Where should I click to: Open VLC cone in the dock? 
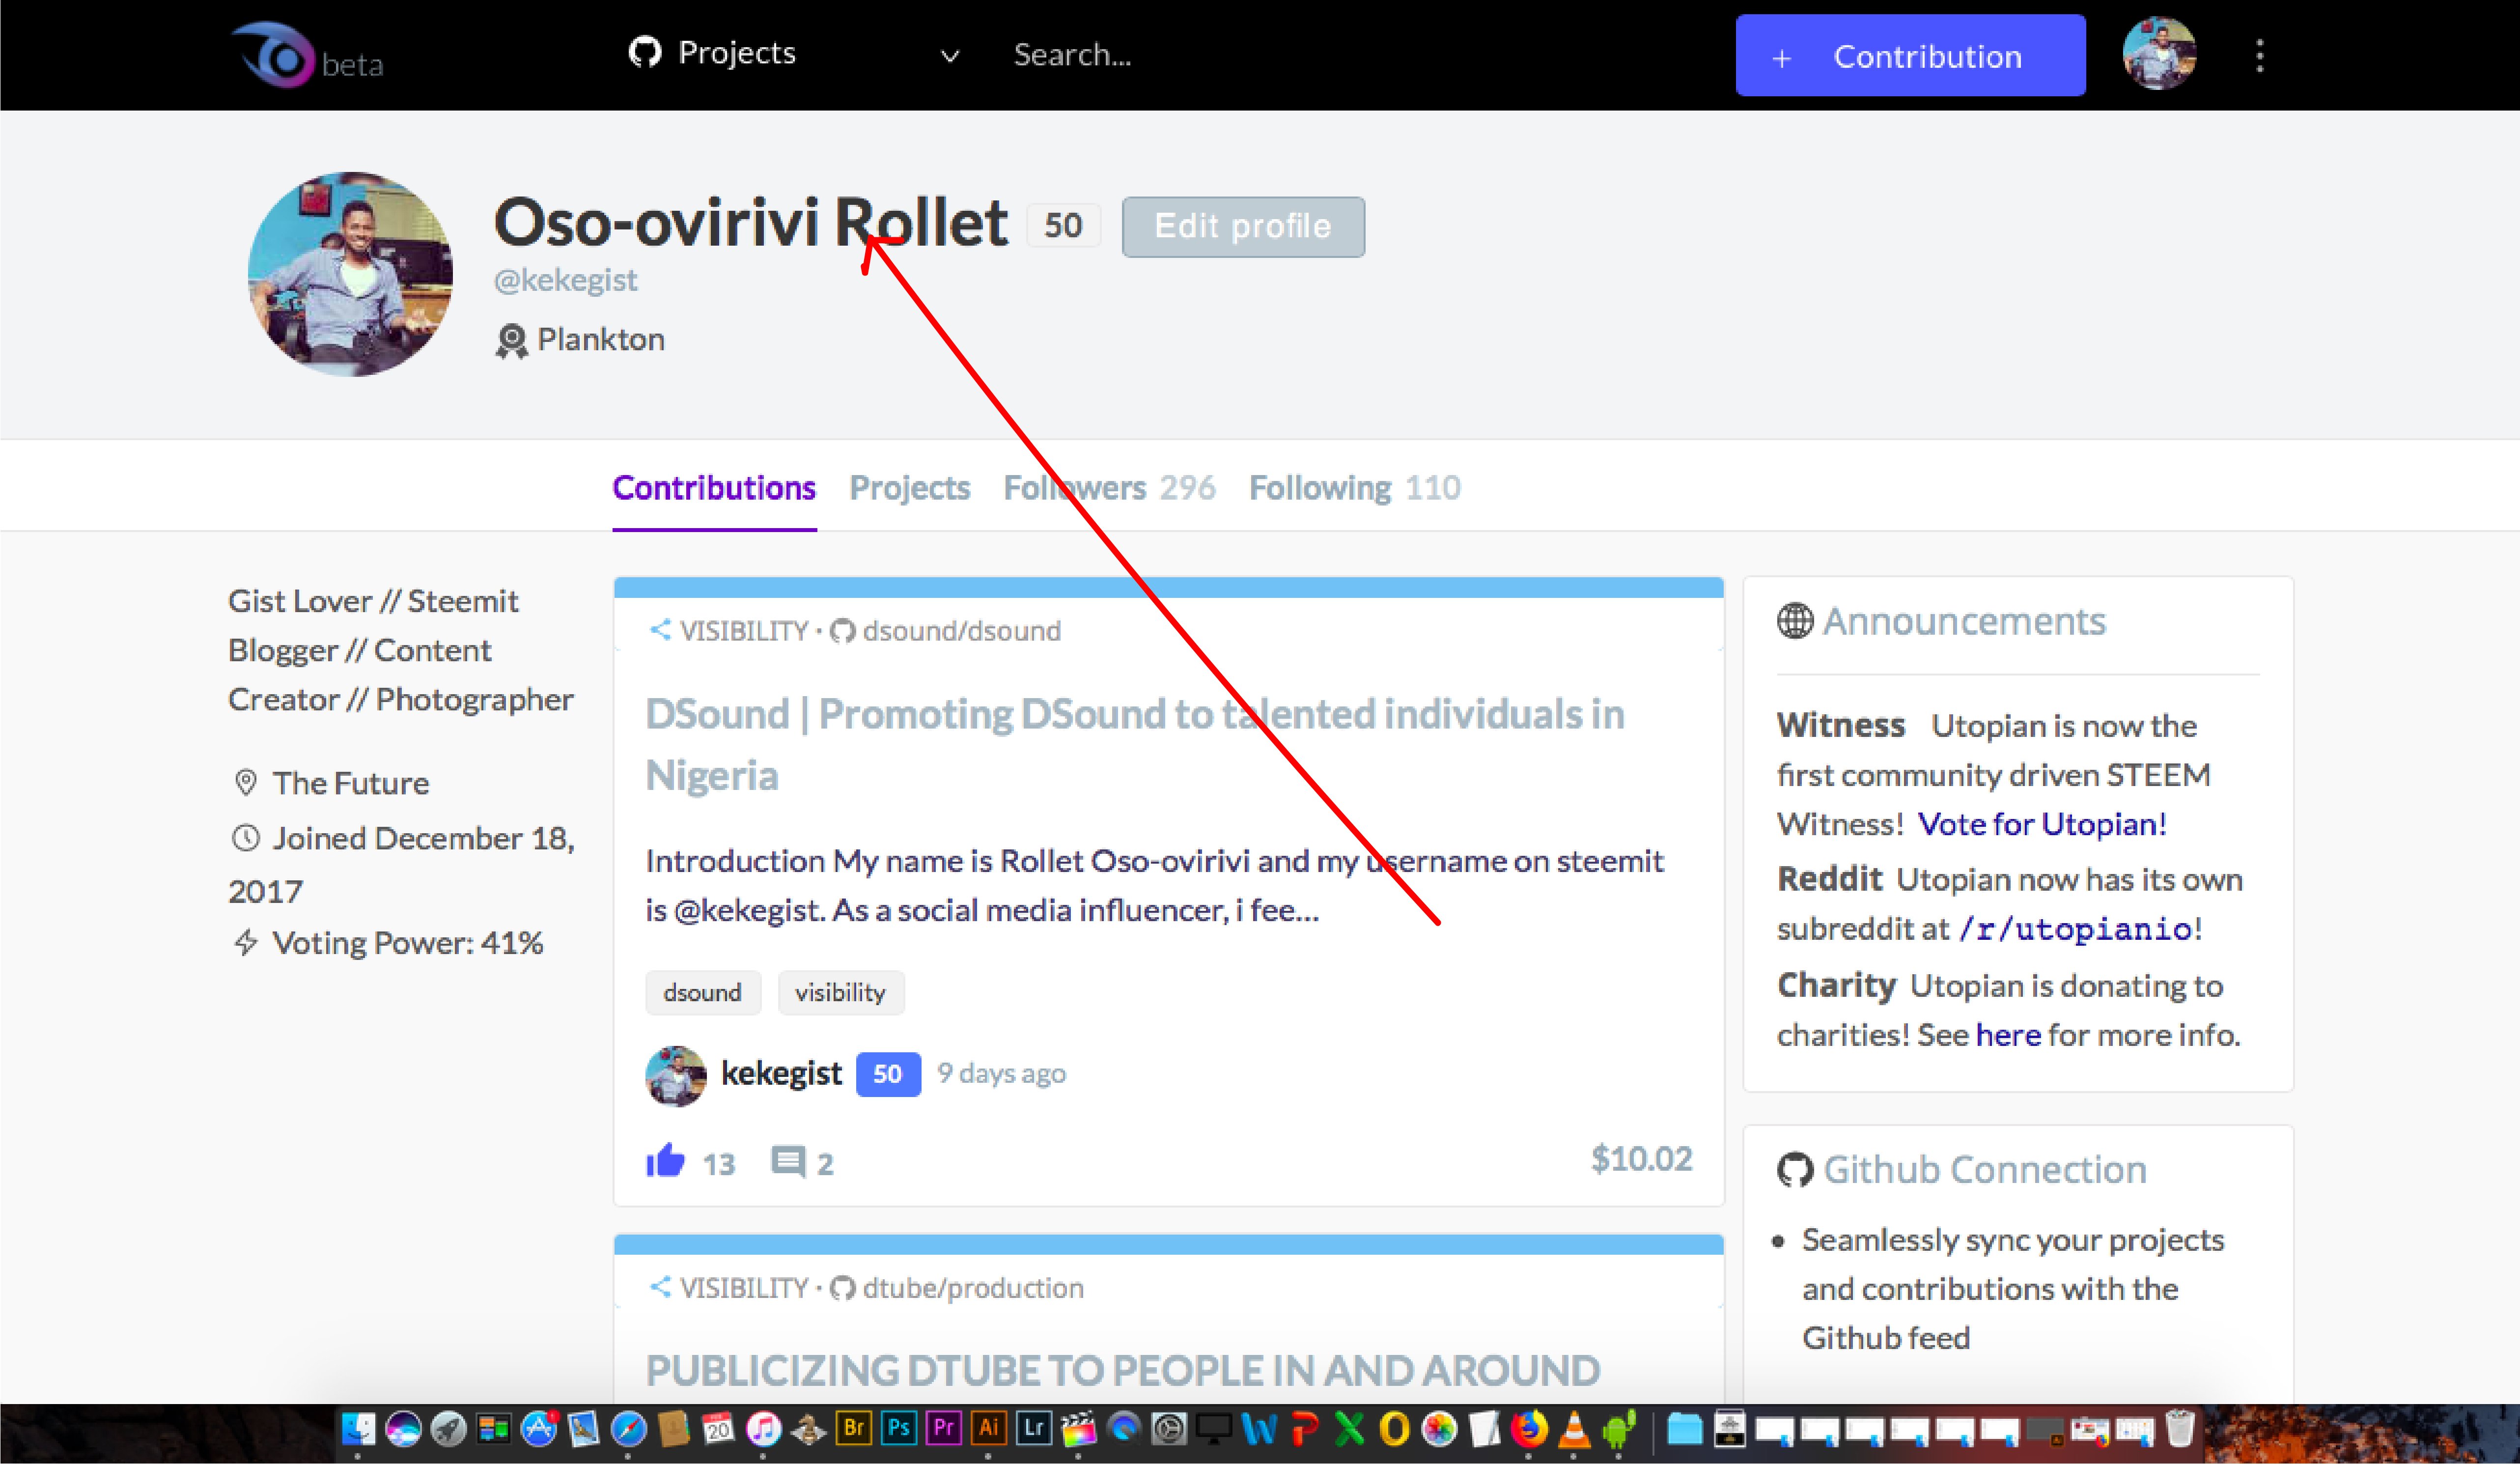(x=1575, y=1430)
